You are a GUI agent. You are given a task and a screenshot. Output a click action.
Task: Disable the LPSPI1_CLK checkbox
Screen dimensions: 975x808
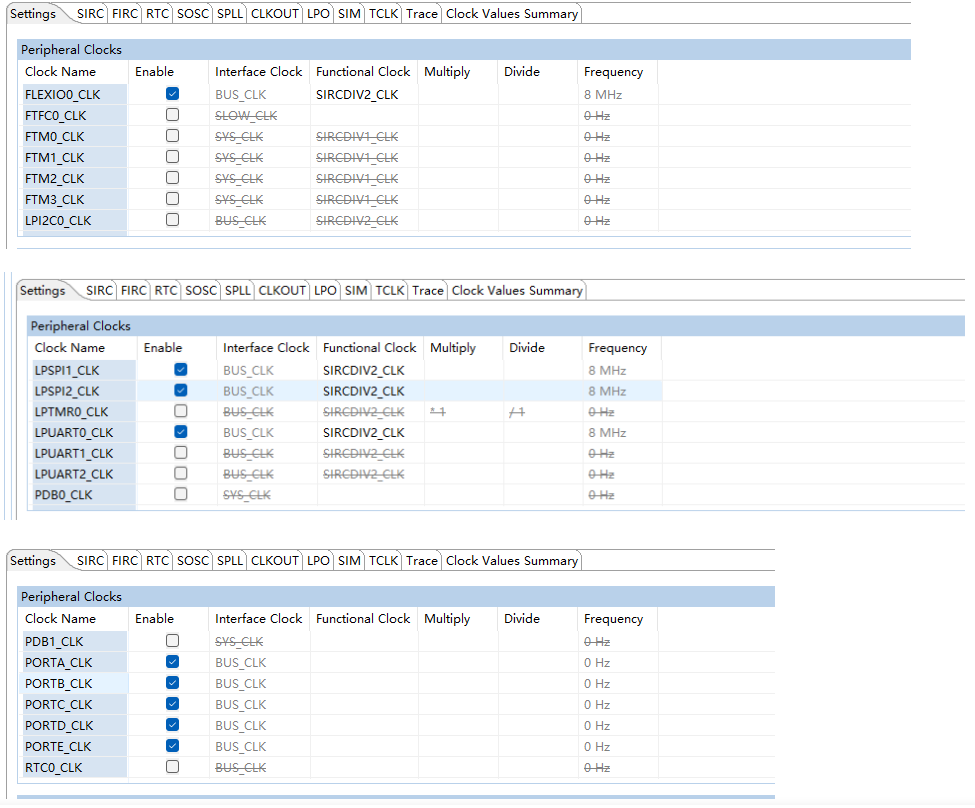(x=180, y=370)
